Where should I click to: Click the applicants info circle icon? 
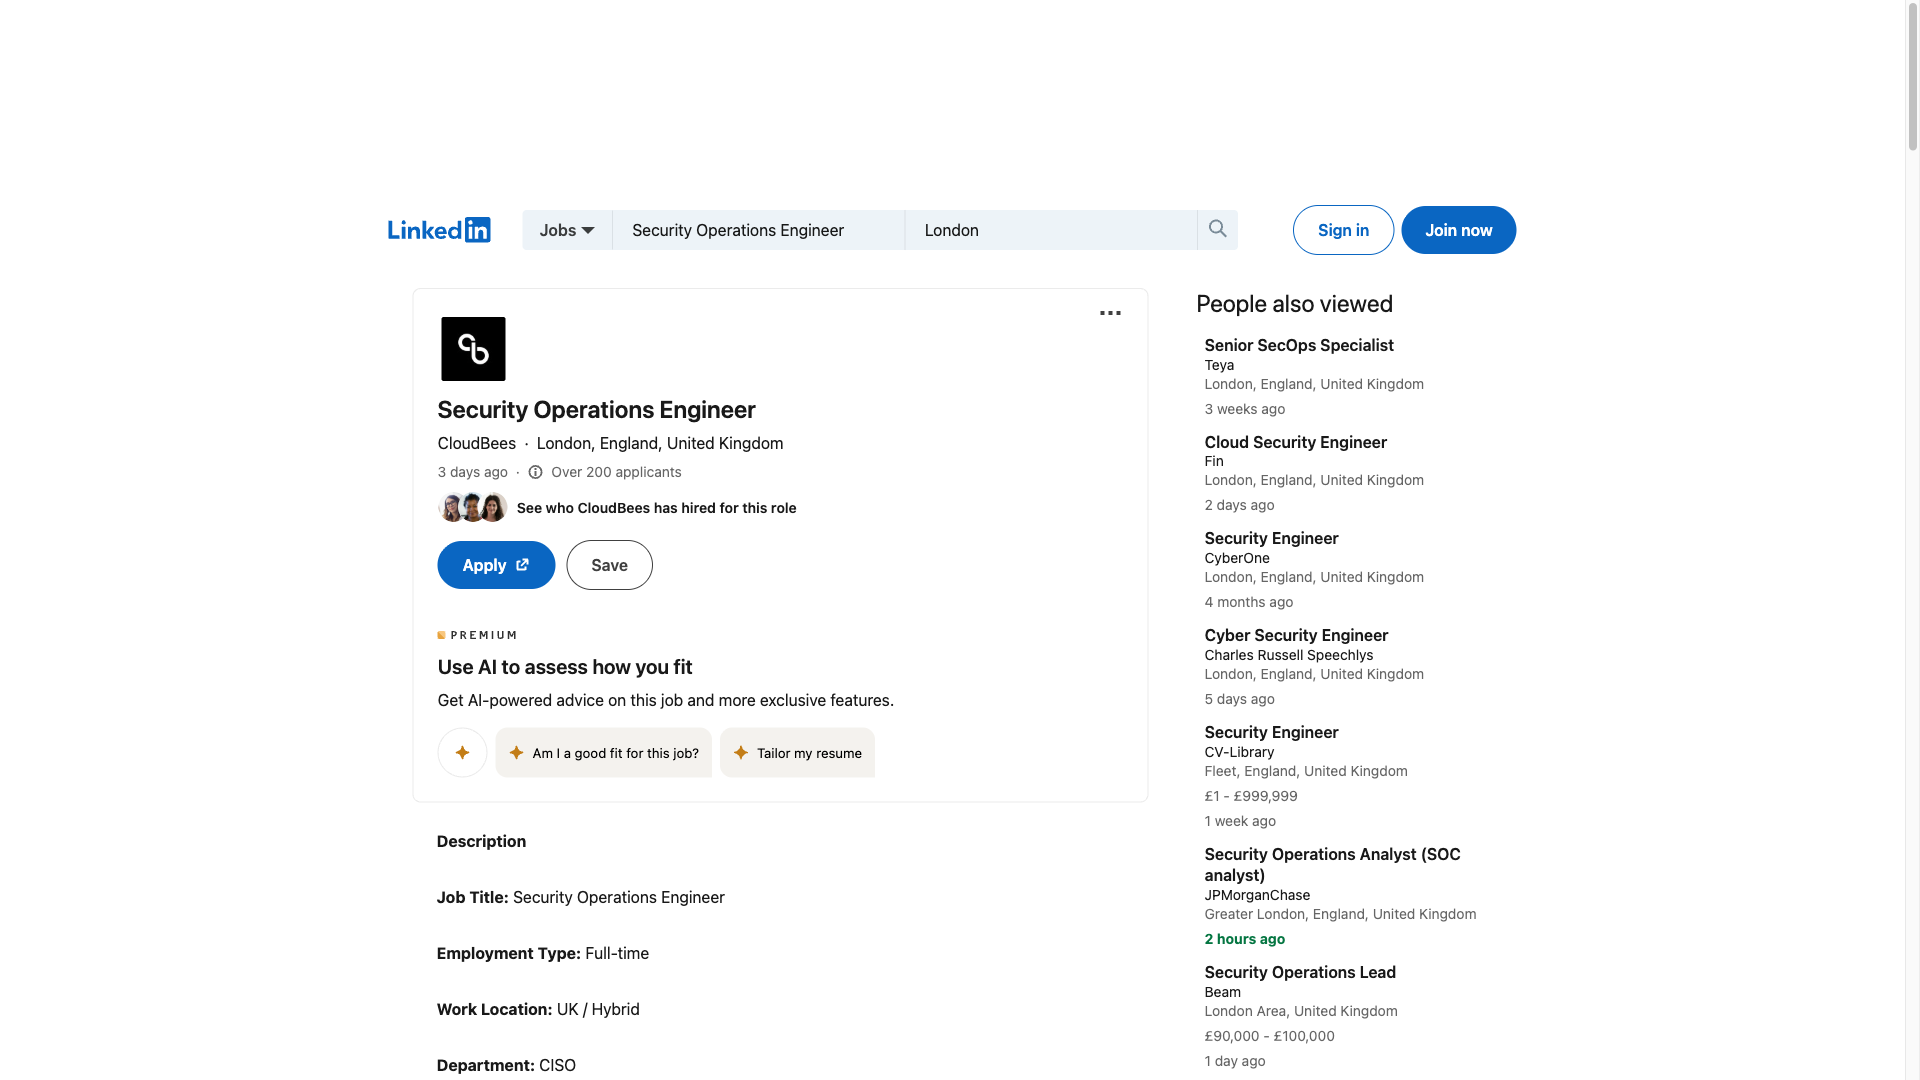pyautogui.click(x=535, y=472)
